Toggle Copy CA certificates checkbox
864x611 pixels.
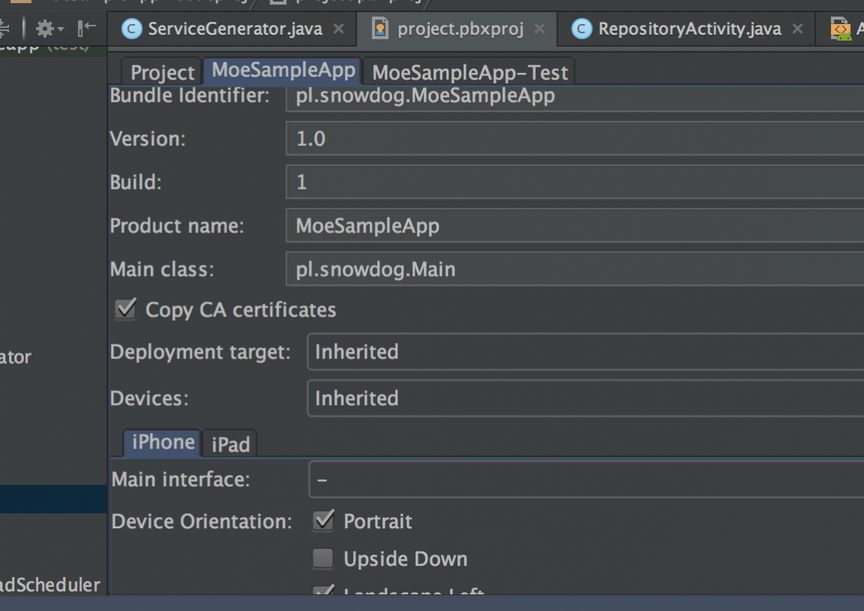[126, 309]
